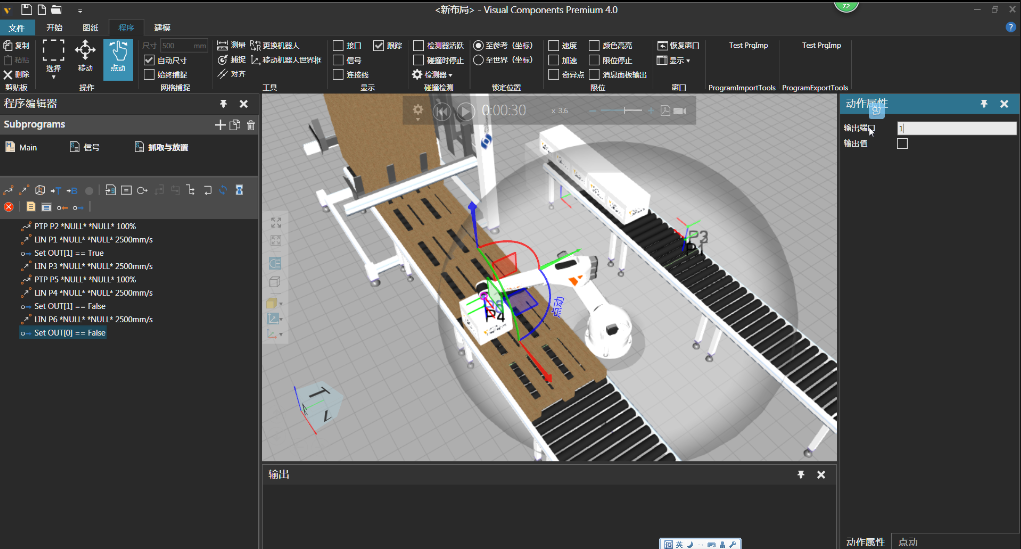The height and width of the screenshot is (549, 1021).
Task: Click Test PrgImp under ProgramExportTools
Action: [x=821, y=45]
